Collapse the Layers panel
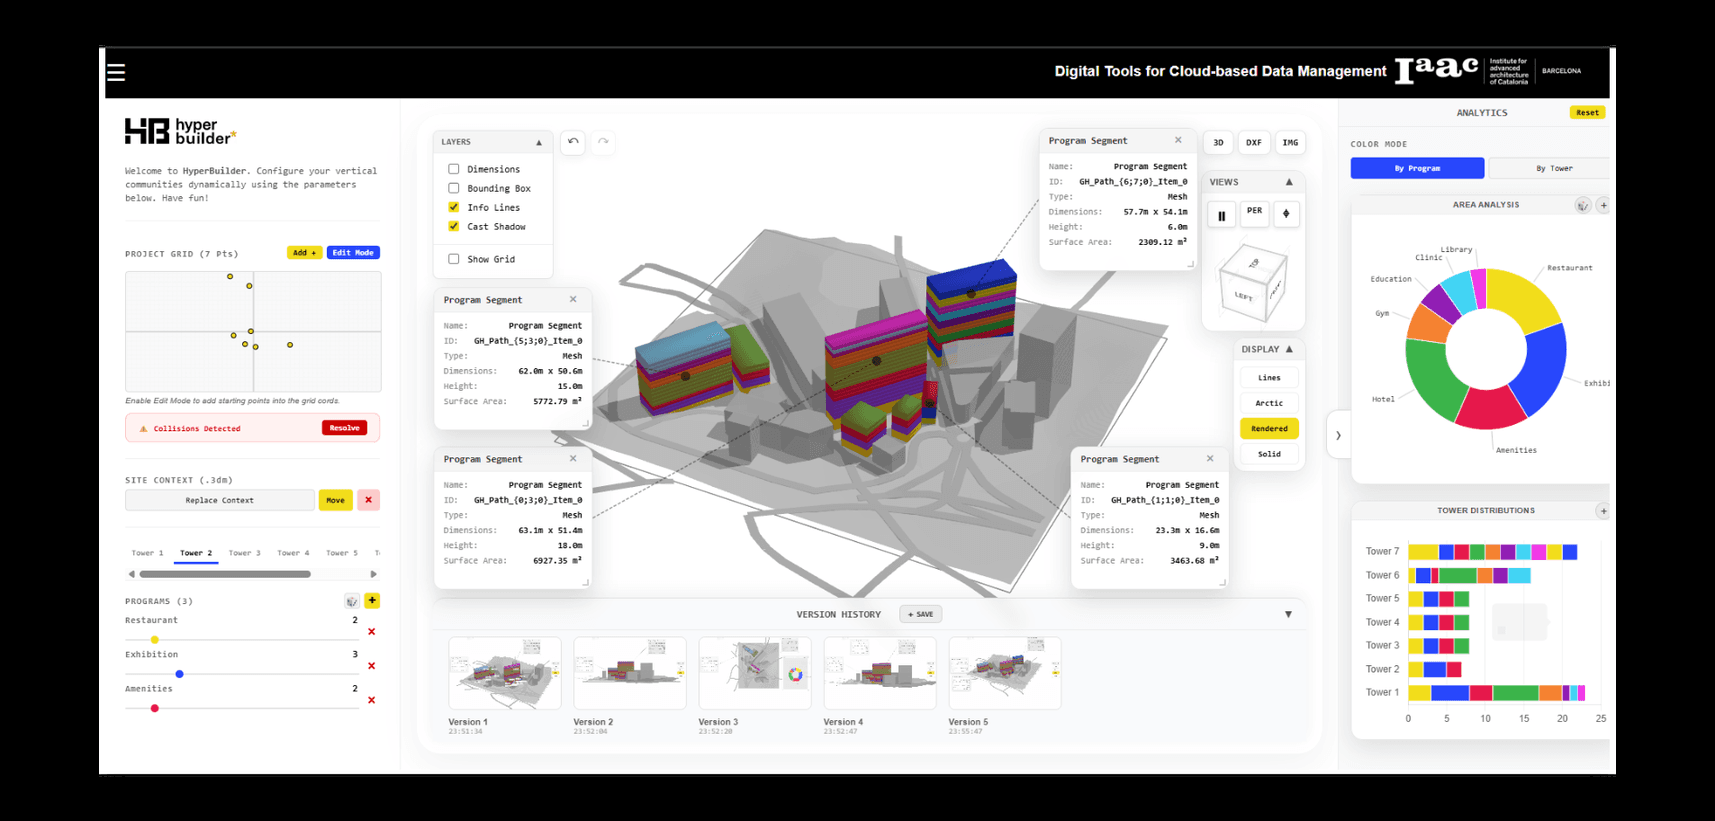This screenshot has height=821, width=1715. point(539,142)
